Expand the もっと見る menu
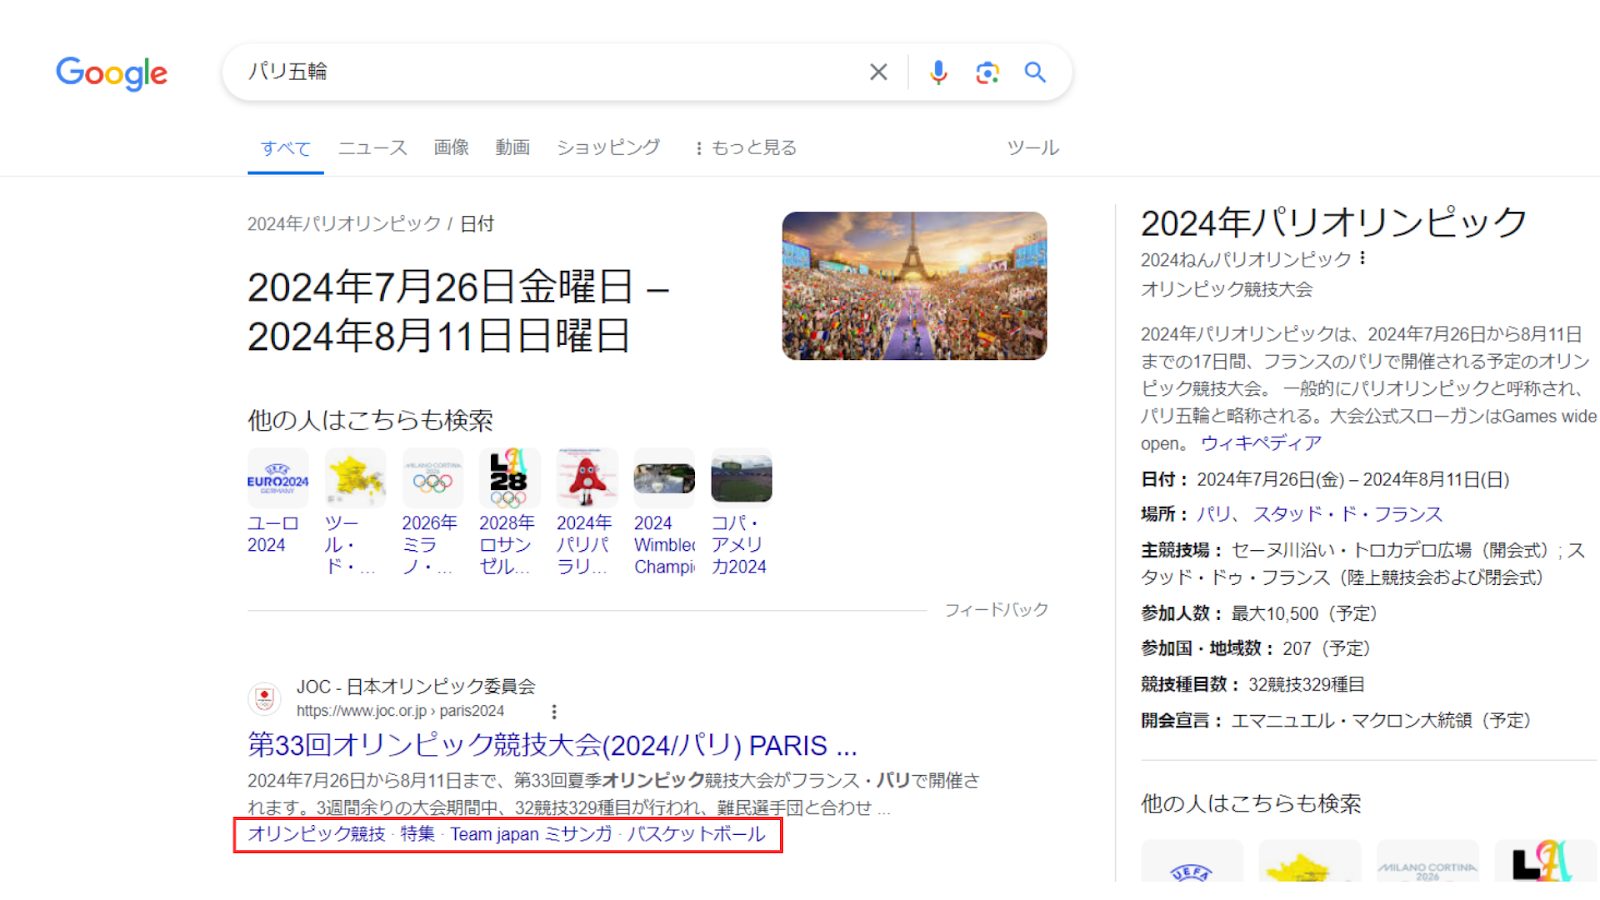Viewport: 1600px width, 900px height. (x=745, y=147)
